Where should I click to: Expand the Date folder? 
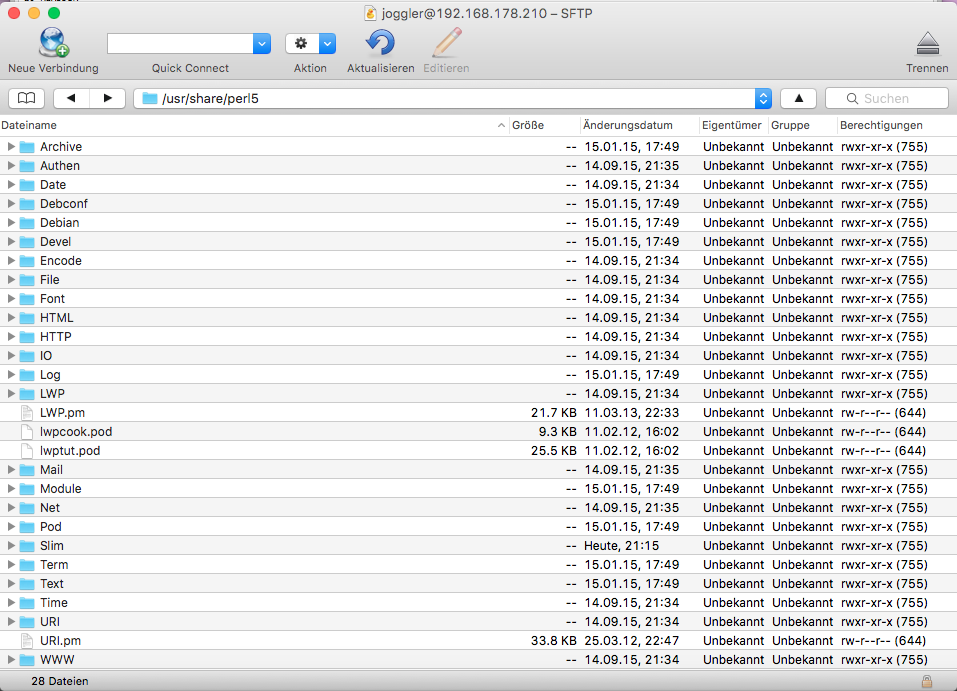[x=11, y=184]
